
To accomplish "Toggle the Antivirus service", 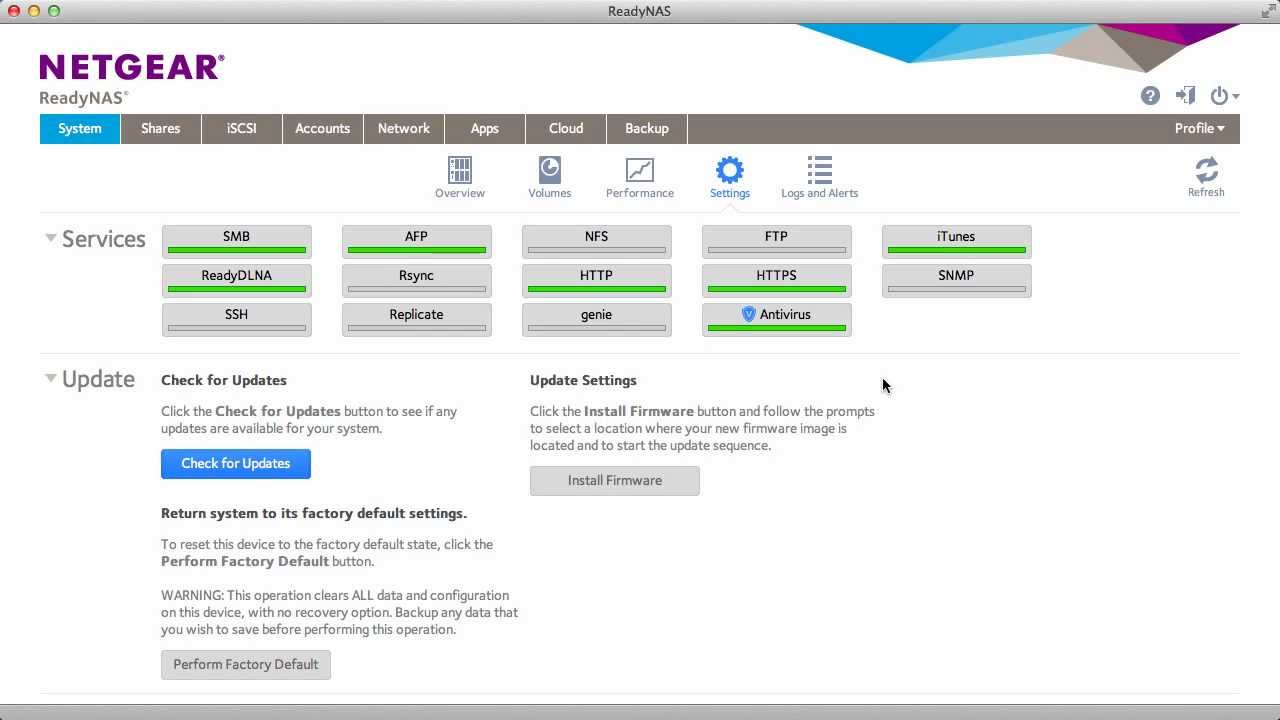I will click(x=777, y=319).
